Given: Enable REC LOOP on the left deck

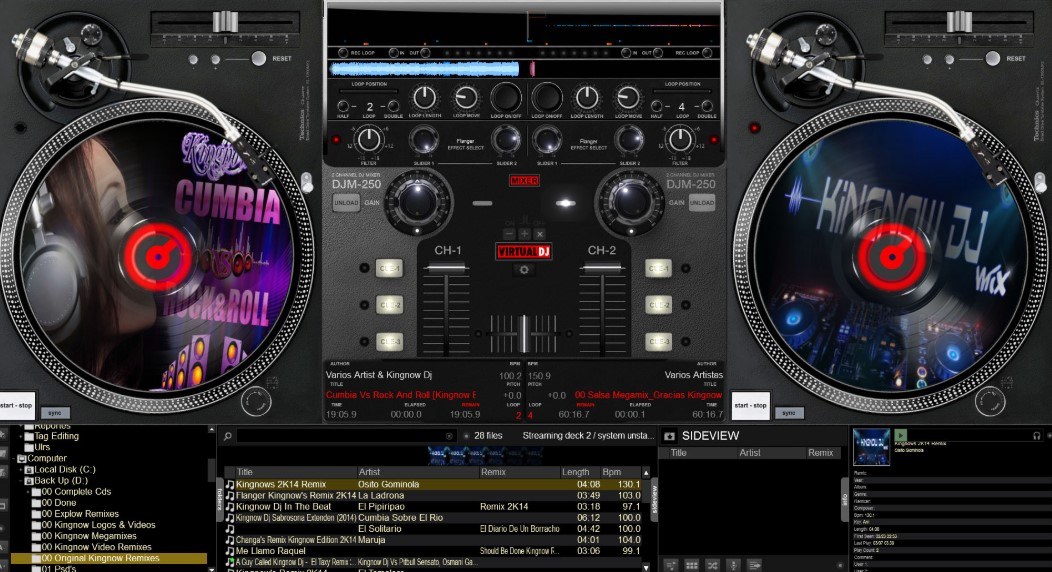Looking at the screenshot, I should click(343, 52).
